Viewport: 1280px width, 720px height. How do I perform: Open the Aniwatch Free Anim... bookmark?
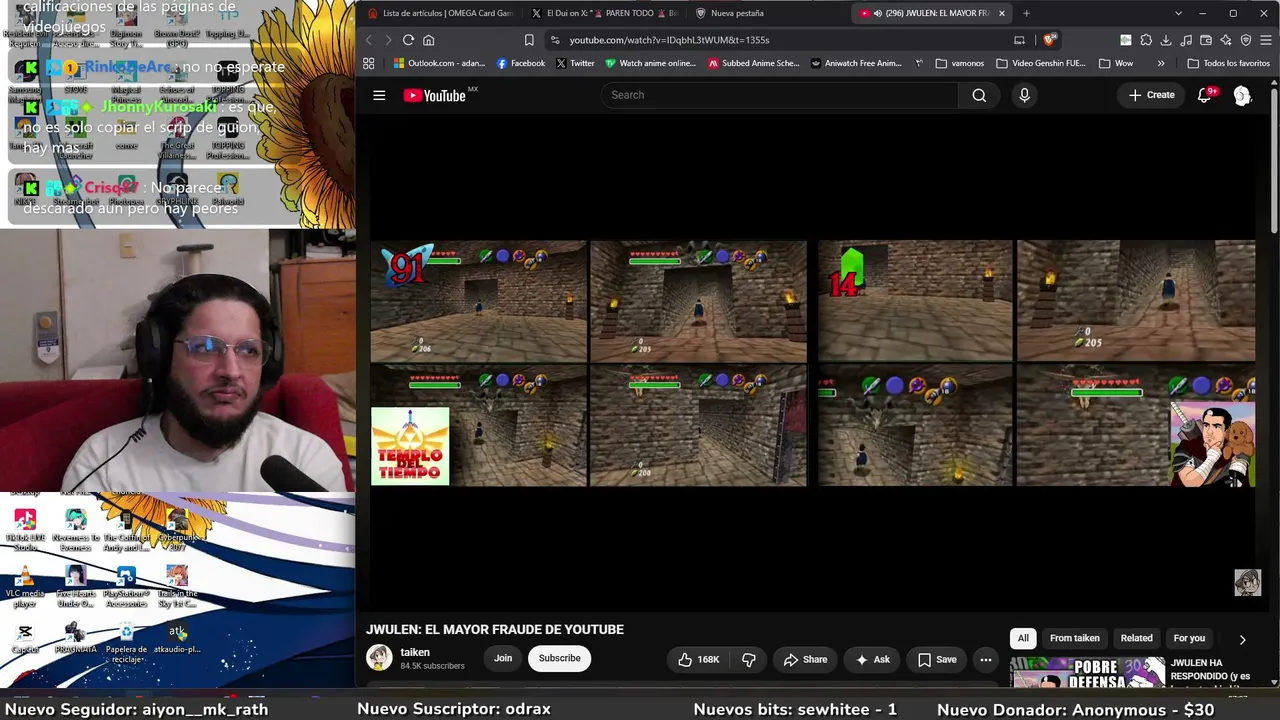(856, 63)
